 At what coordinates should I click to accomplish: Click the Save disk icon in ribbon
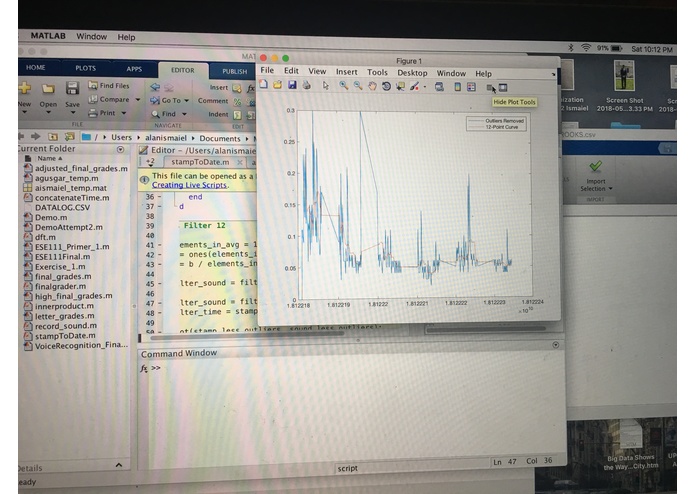(x=72, y=88)
